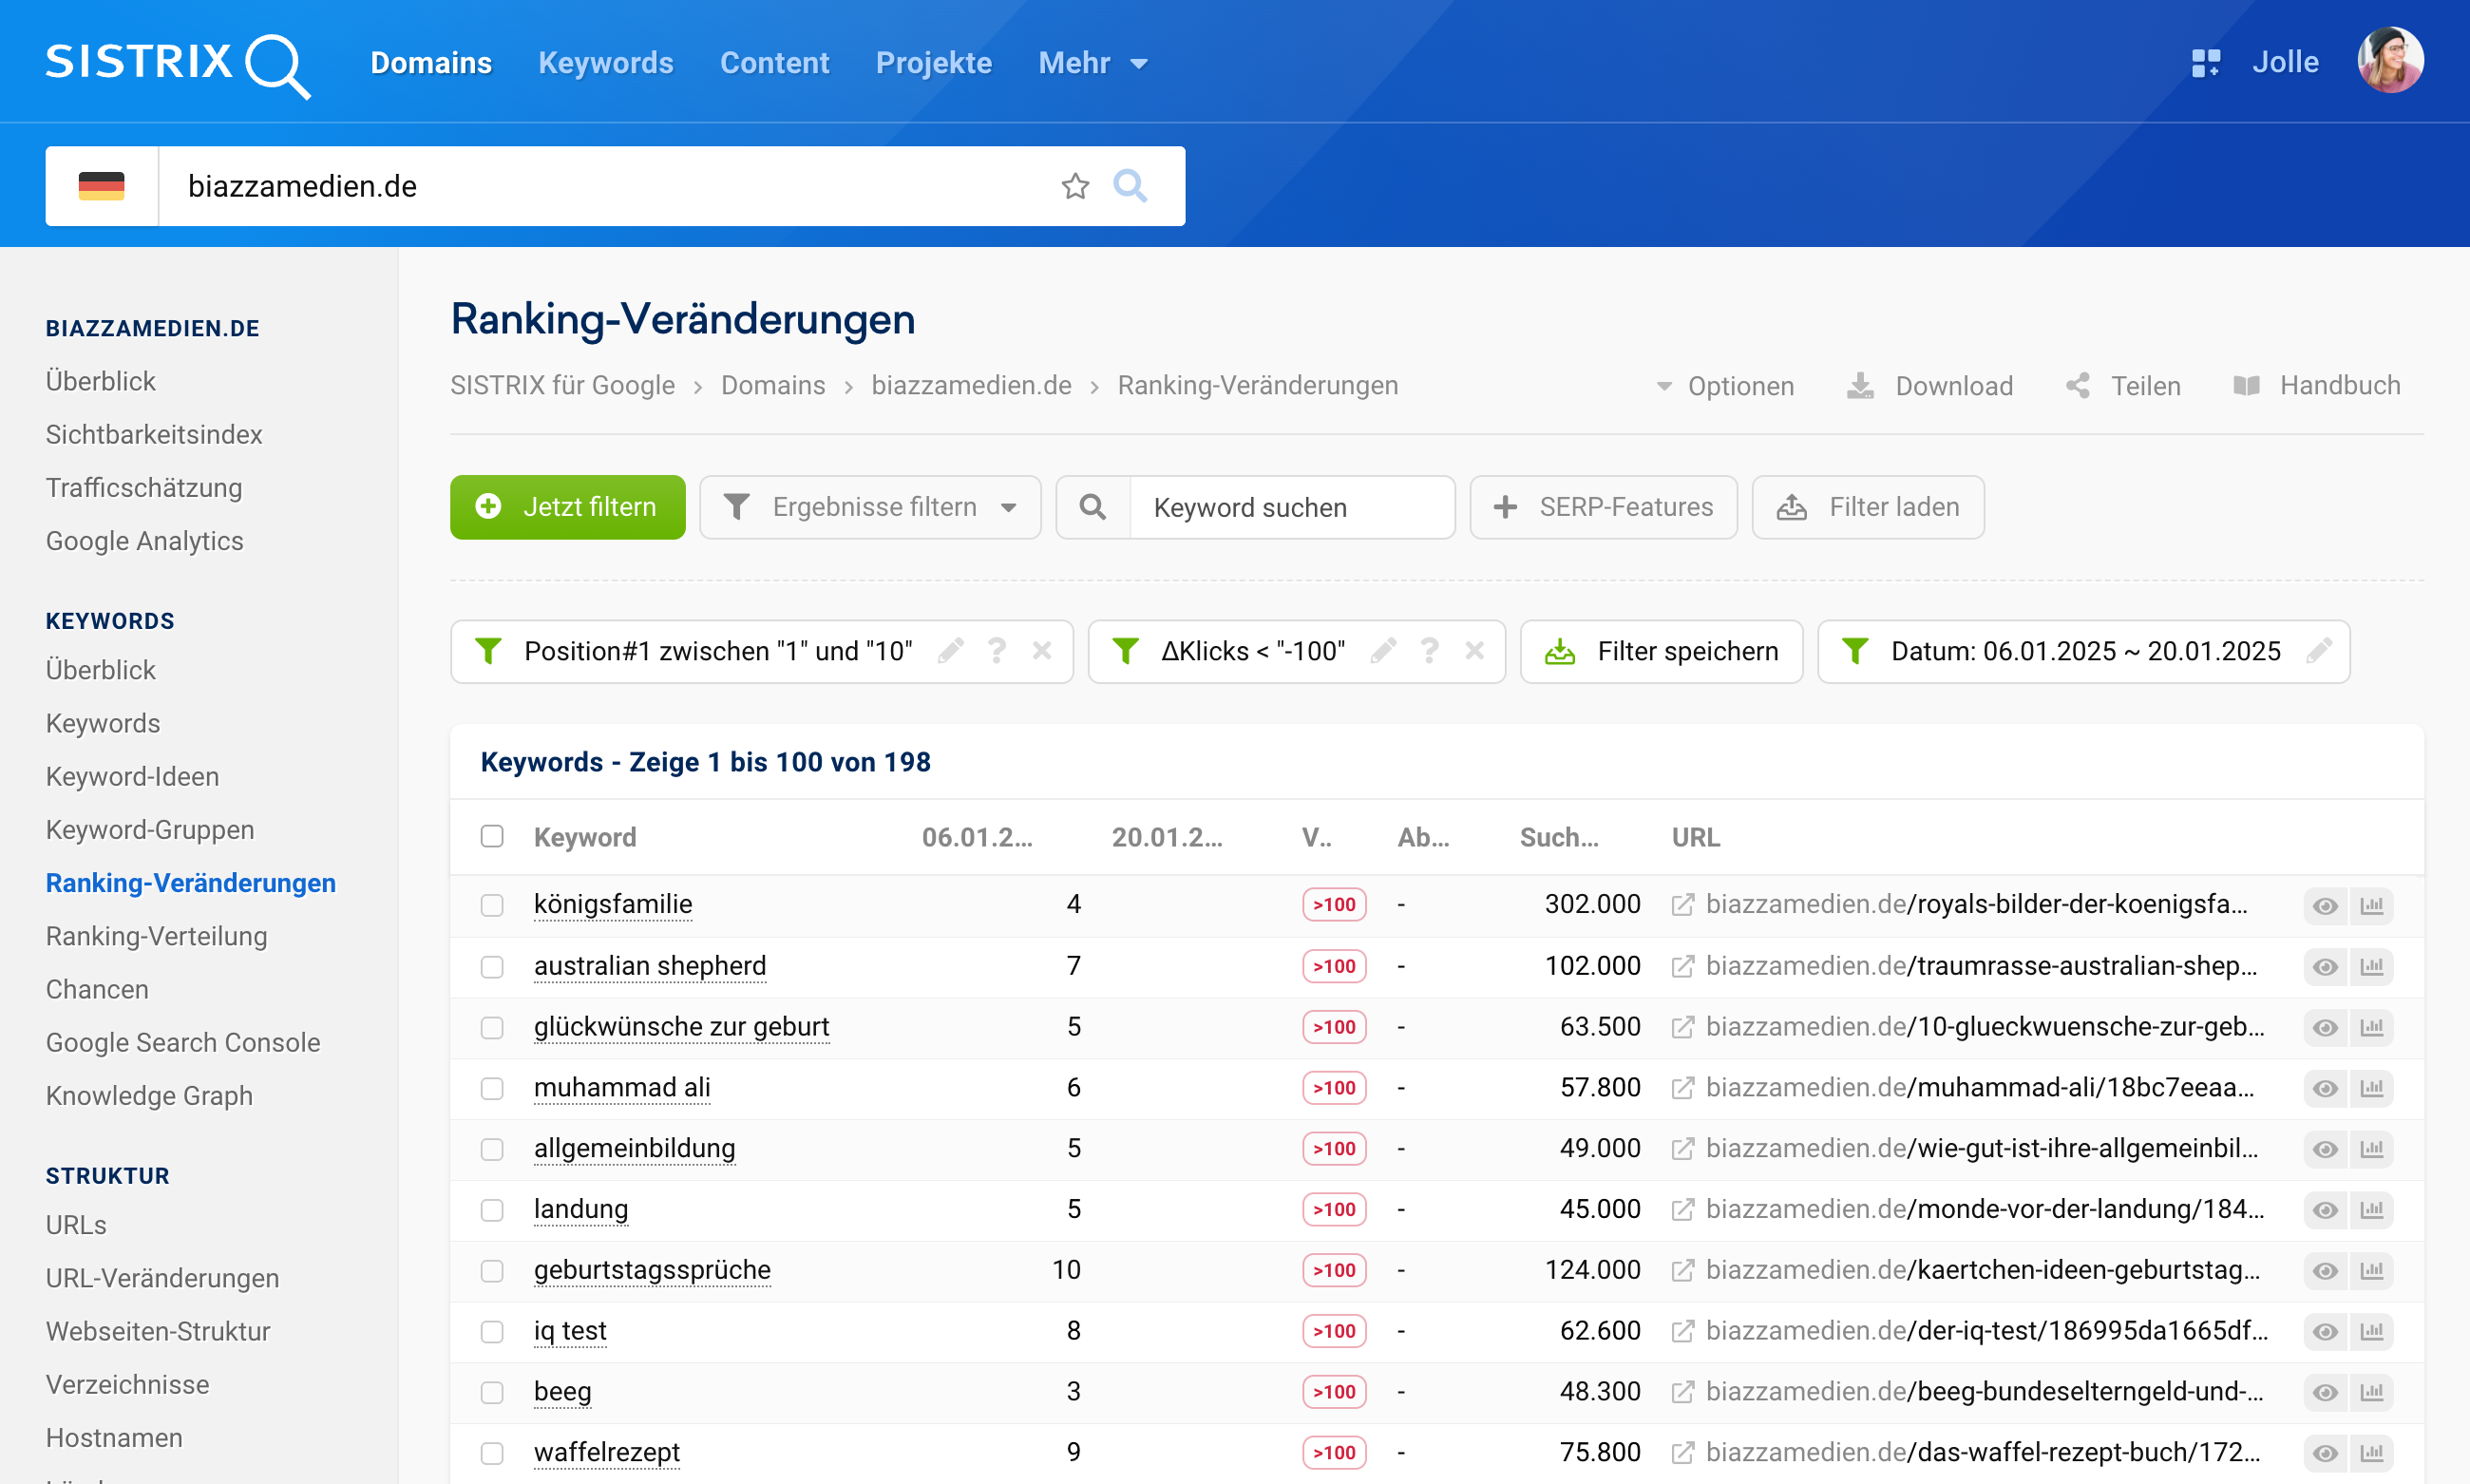This screenshot has height=1484, width=2470.
Task: Open the Handbuch via the book icon
Action: 2247,386
